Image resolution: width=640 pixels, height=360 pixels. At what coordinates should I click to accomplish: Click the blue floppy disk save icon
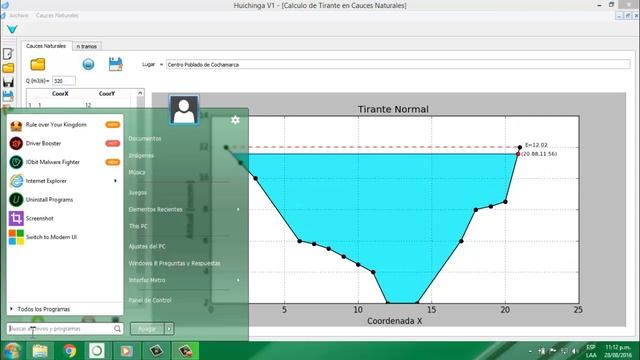(116, 64)
